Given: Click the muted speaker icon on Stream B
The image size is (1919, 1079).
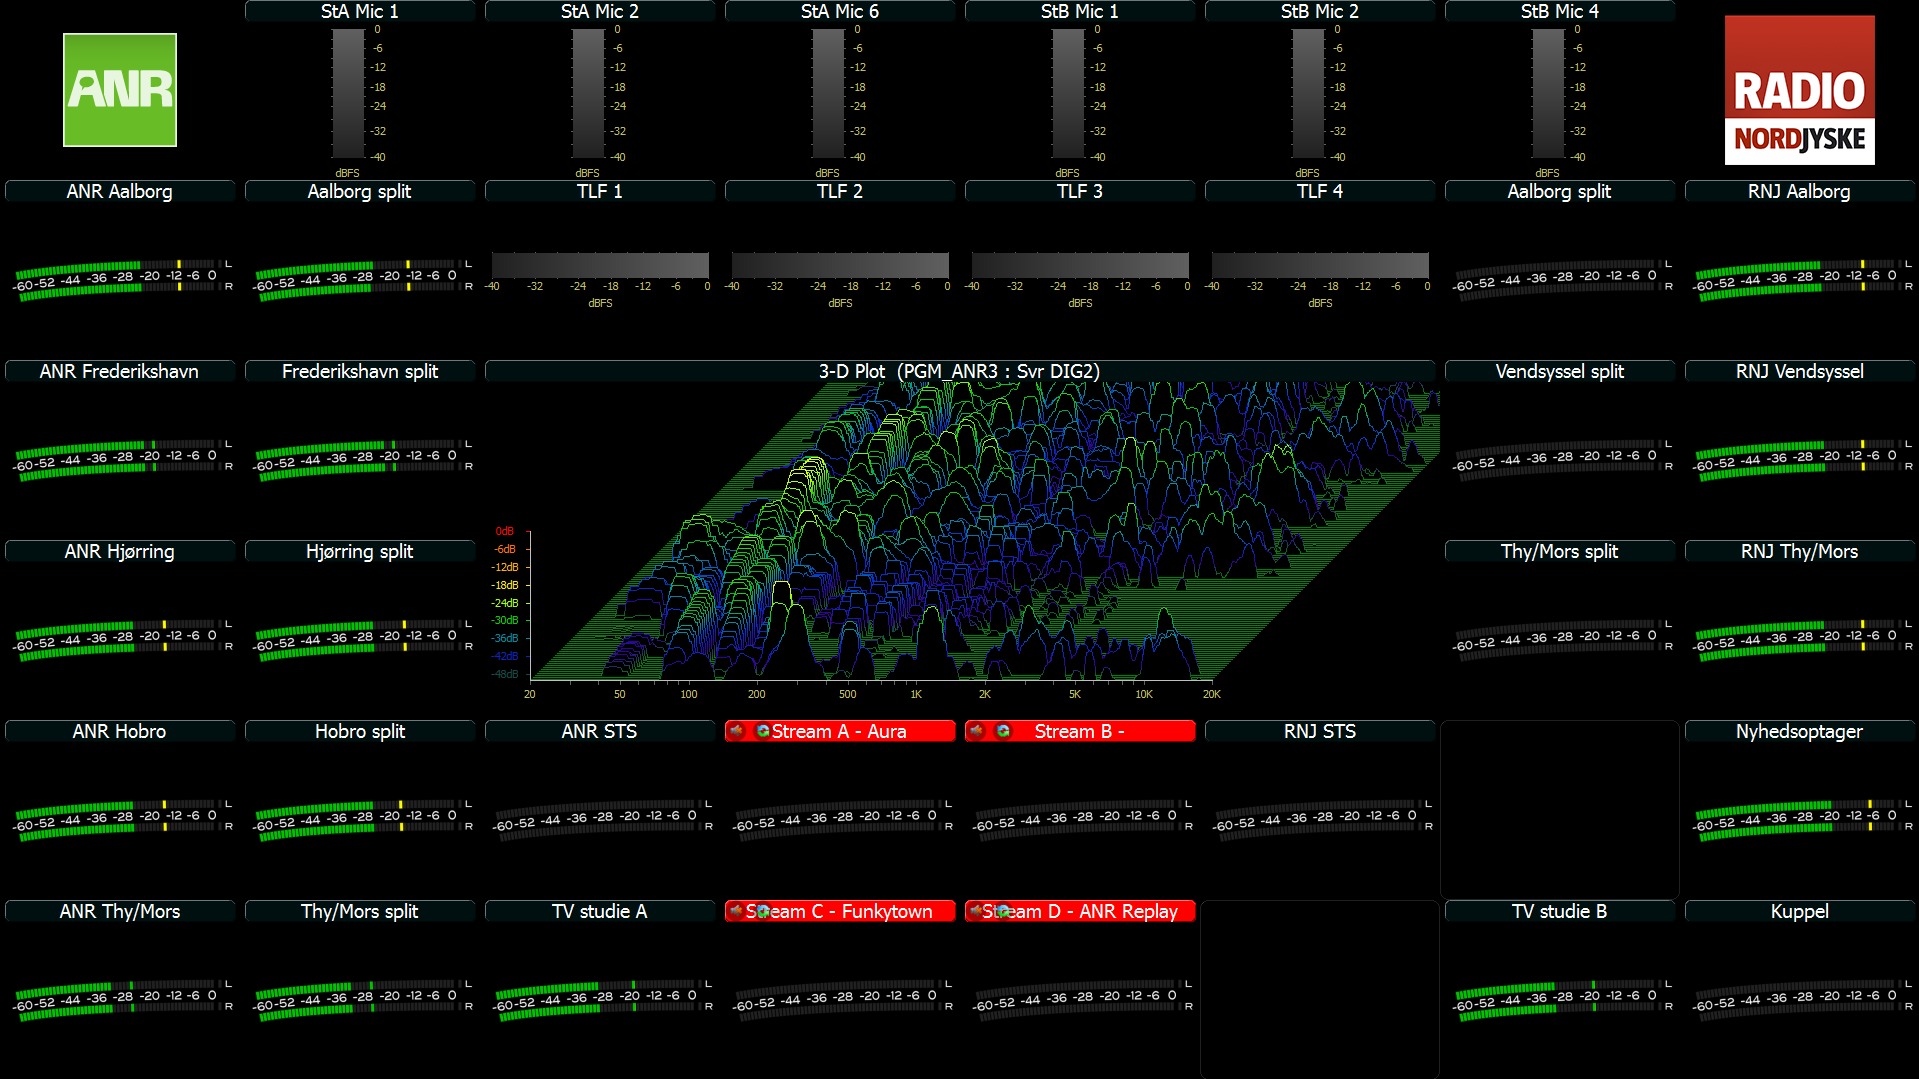Looking at the screenshot, I should (977, 731).
